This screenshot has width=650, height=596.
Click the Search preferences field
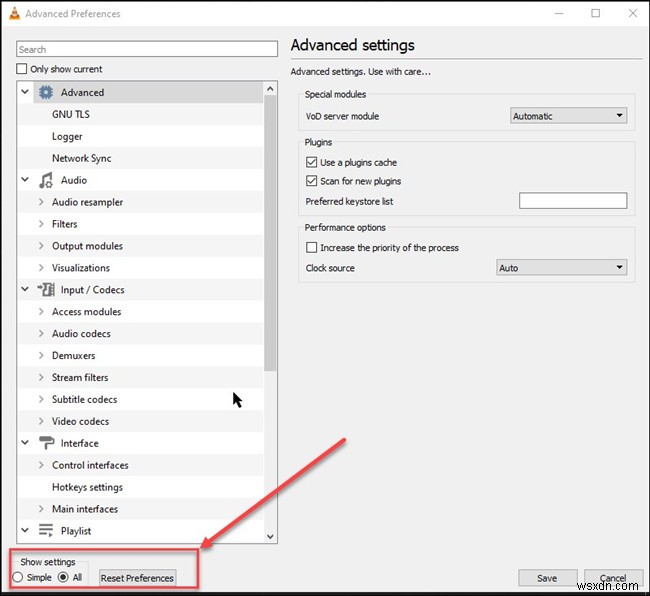click(147, 49)
